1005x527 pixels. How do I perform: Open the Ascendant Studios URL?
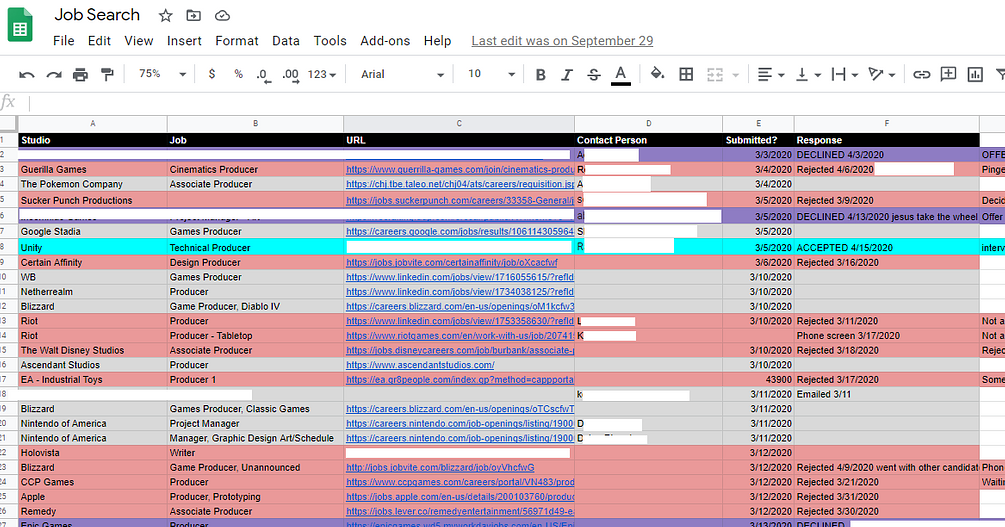[x=420, y=365]
